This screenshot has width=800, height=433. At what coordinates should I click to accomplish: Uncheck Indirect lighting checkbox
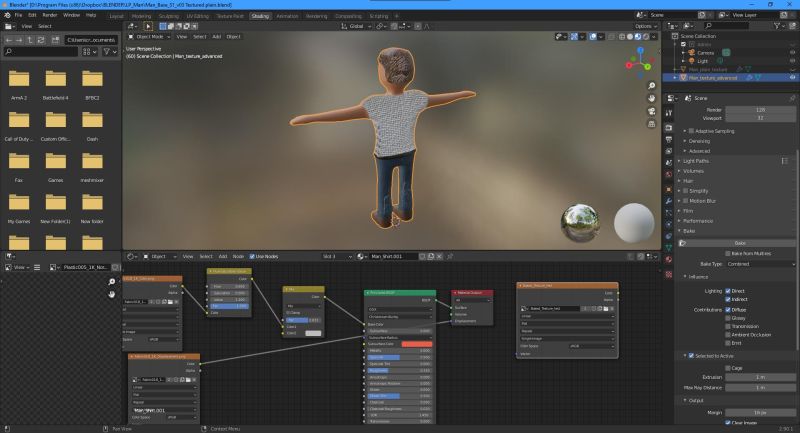pos(728,299)
